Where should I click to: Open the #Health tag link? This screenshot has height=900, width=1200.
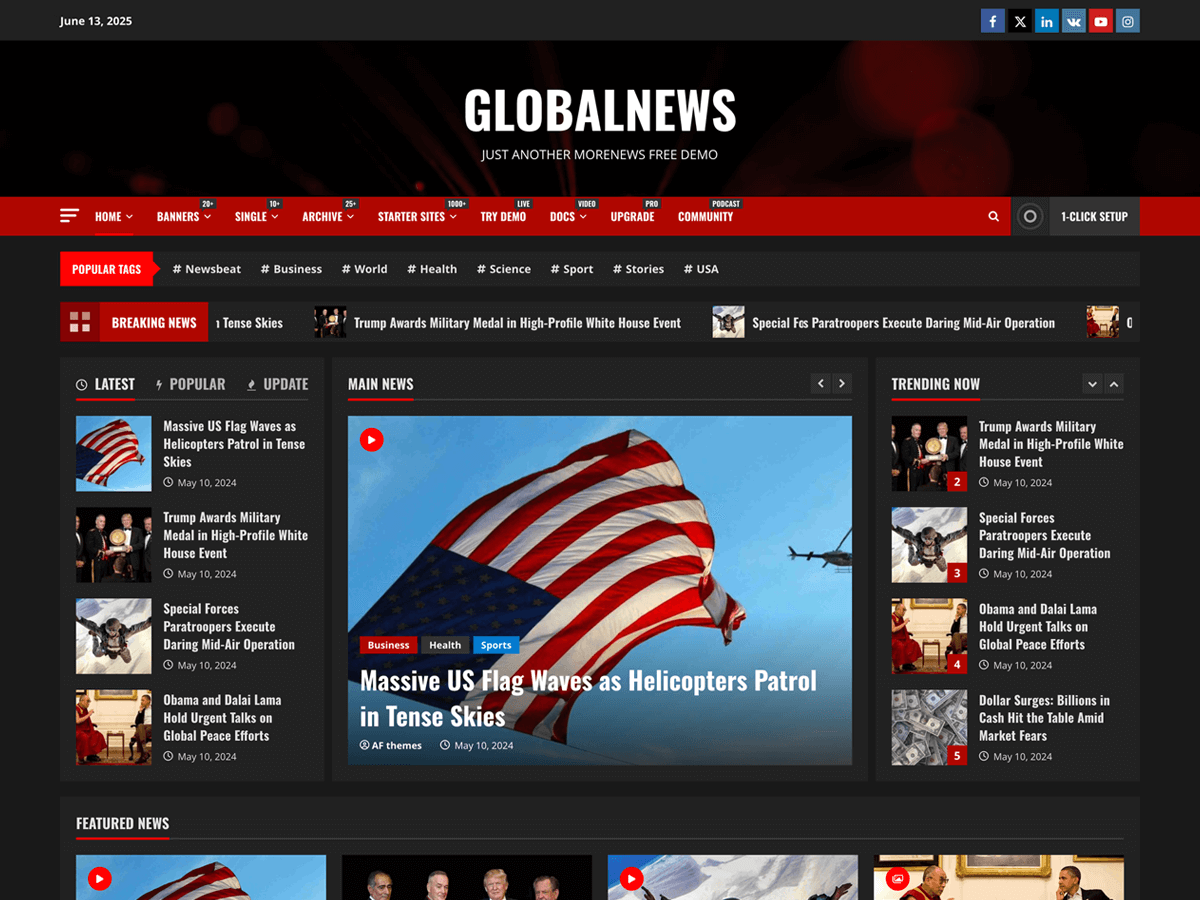point(432,268)
